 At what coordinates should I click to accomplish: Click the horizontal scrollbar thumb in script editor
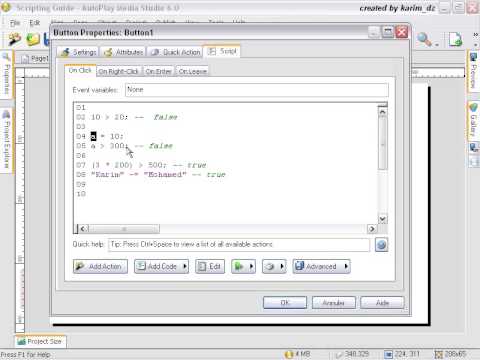(x=124, y=229)
